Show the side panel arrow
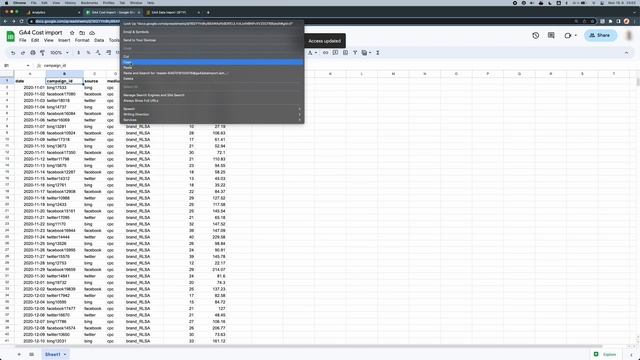The width and height of the screenshot is (640, 360). coord(631,354)
